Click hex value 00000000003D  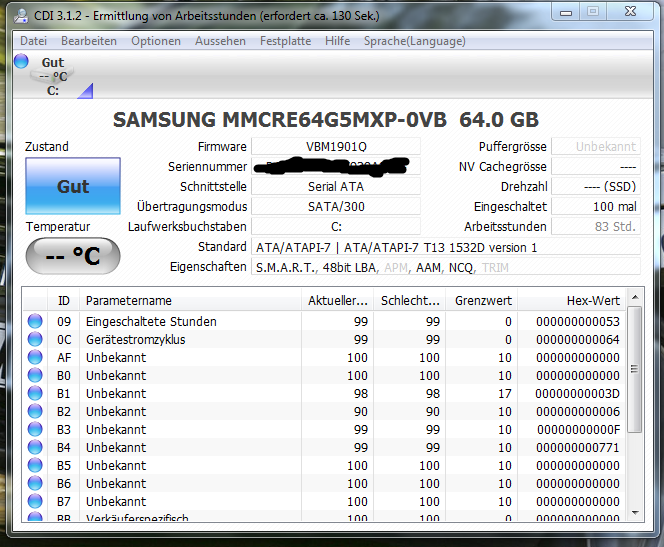(x=578, y=394)
